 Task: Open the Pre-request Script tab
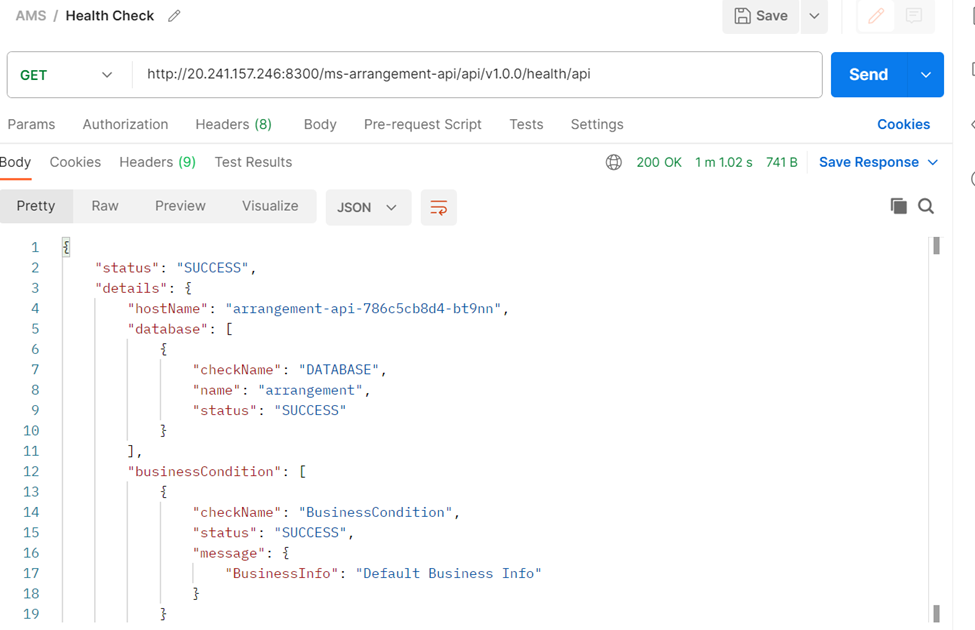click(422, 124)
